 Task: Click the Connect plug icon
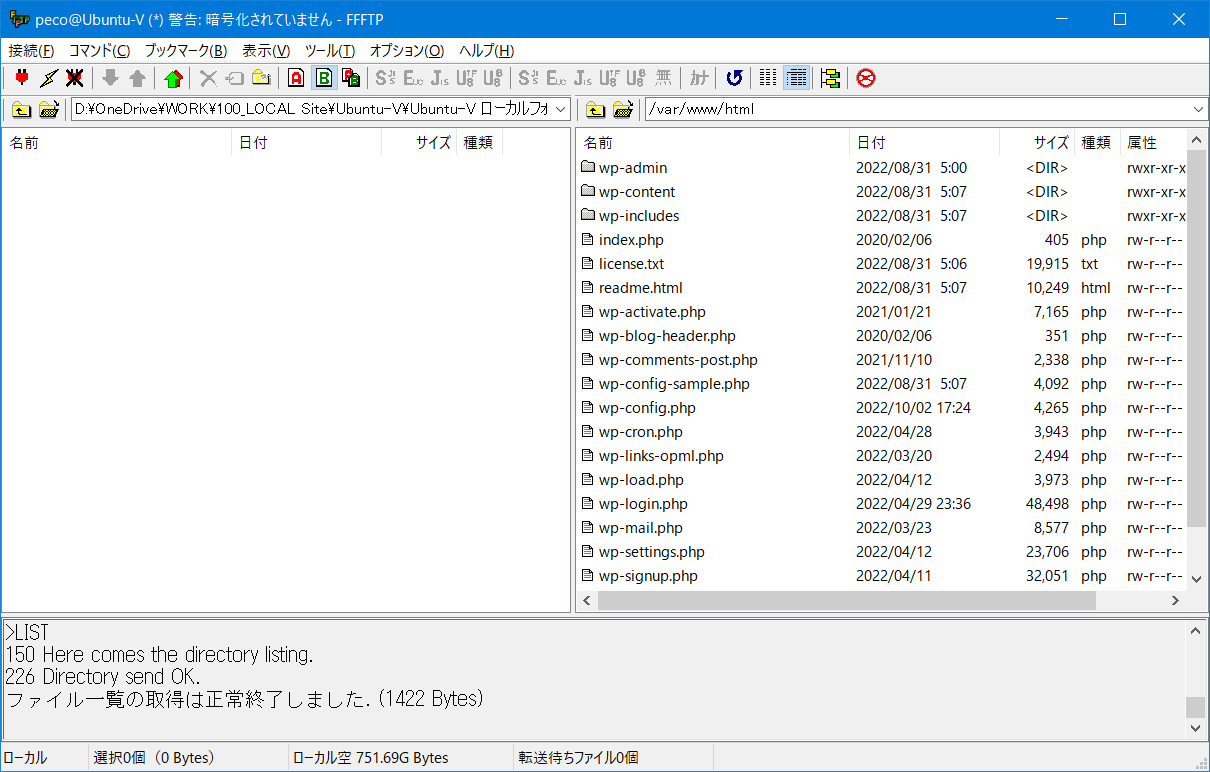[x=22, y=78]
